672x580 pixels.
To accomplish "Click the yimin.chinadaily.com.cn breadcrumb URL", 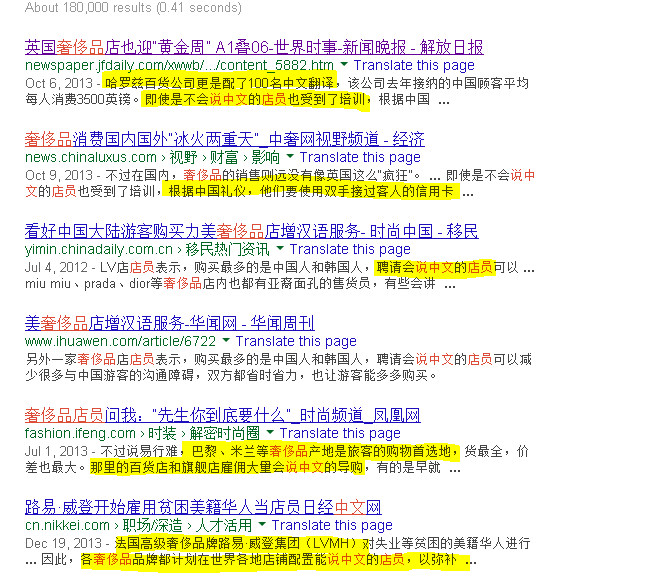I will point(147,249).
